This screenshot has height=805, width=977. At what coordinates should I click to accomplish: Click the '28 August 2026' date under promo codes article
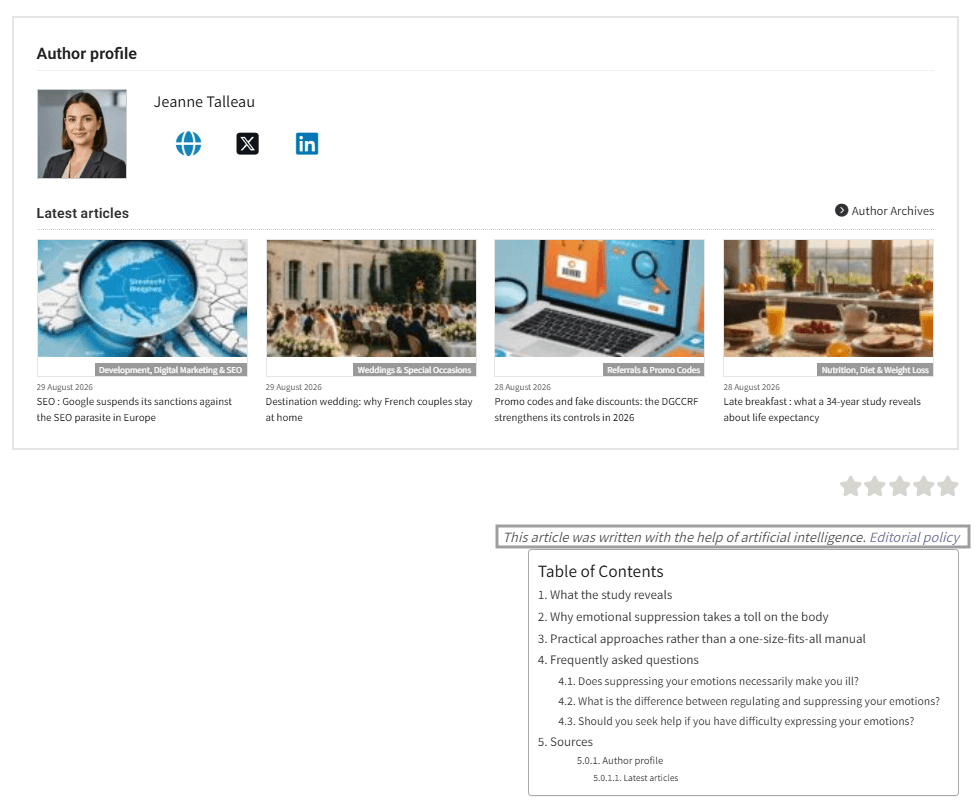[x=522, y=387]
